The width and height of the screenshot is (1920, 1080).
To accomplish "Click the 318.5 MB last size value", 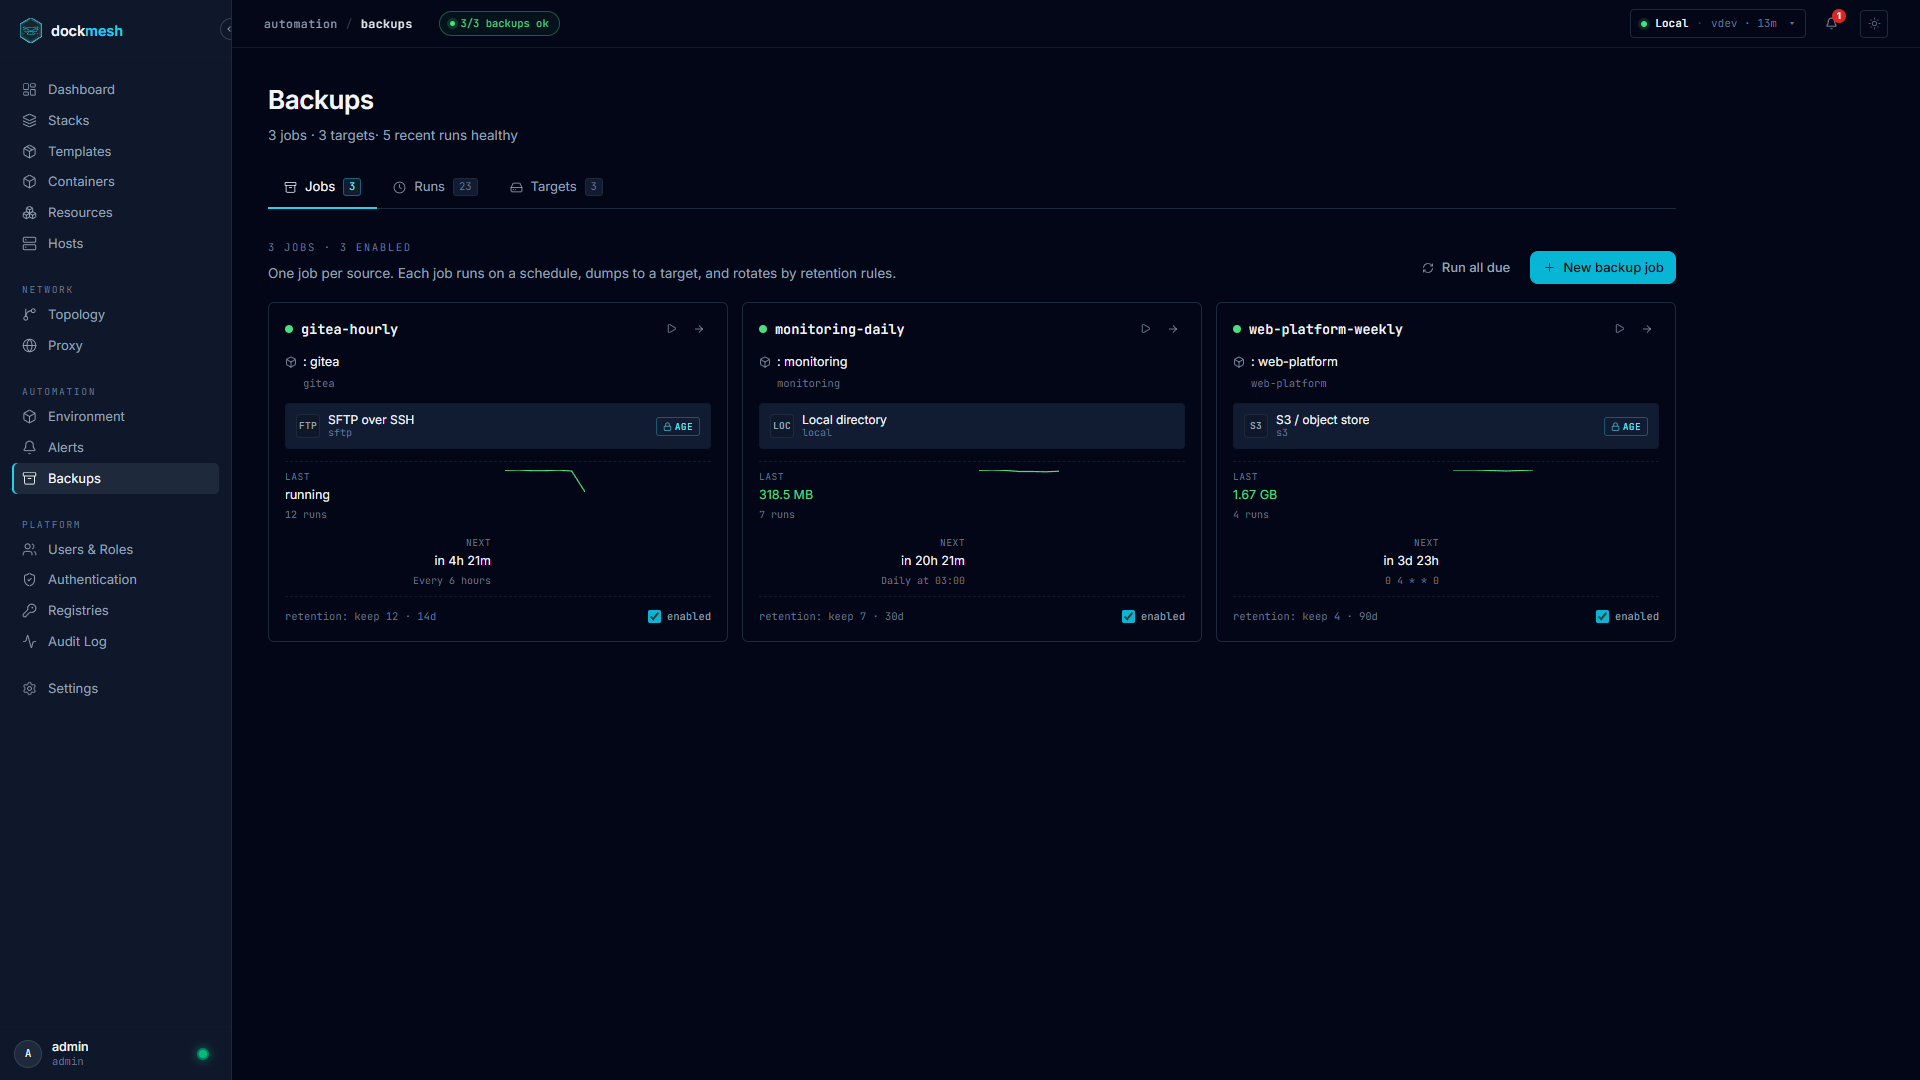I will pos(786,495).
